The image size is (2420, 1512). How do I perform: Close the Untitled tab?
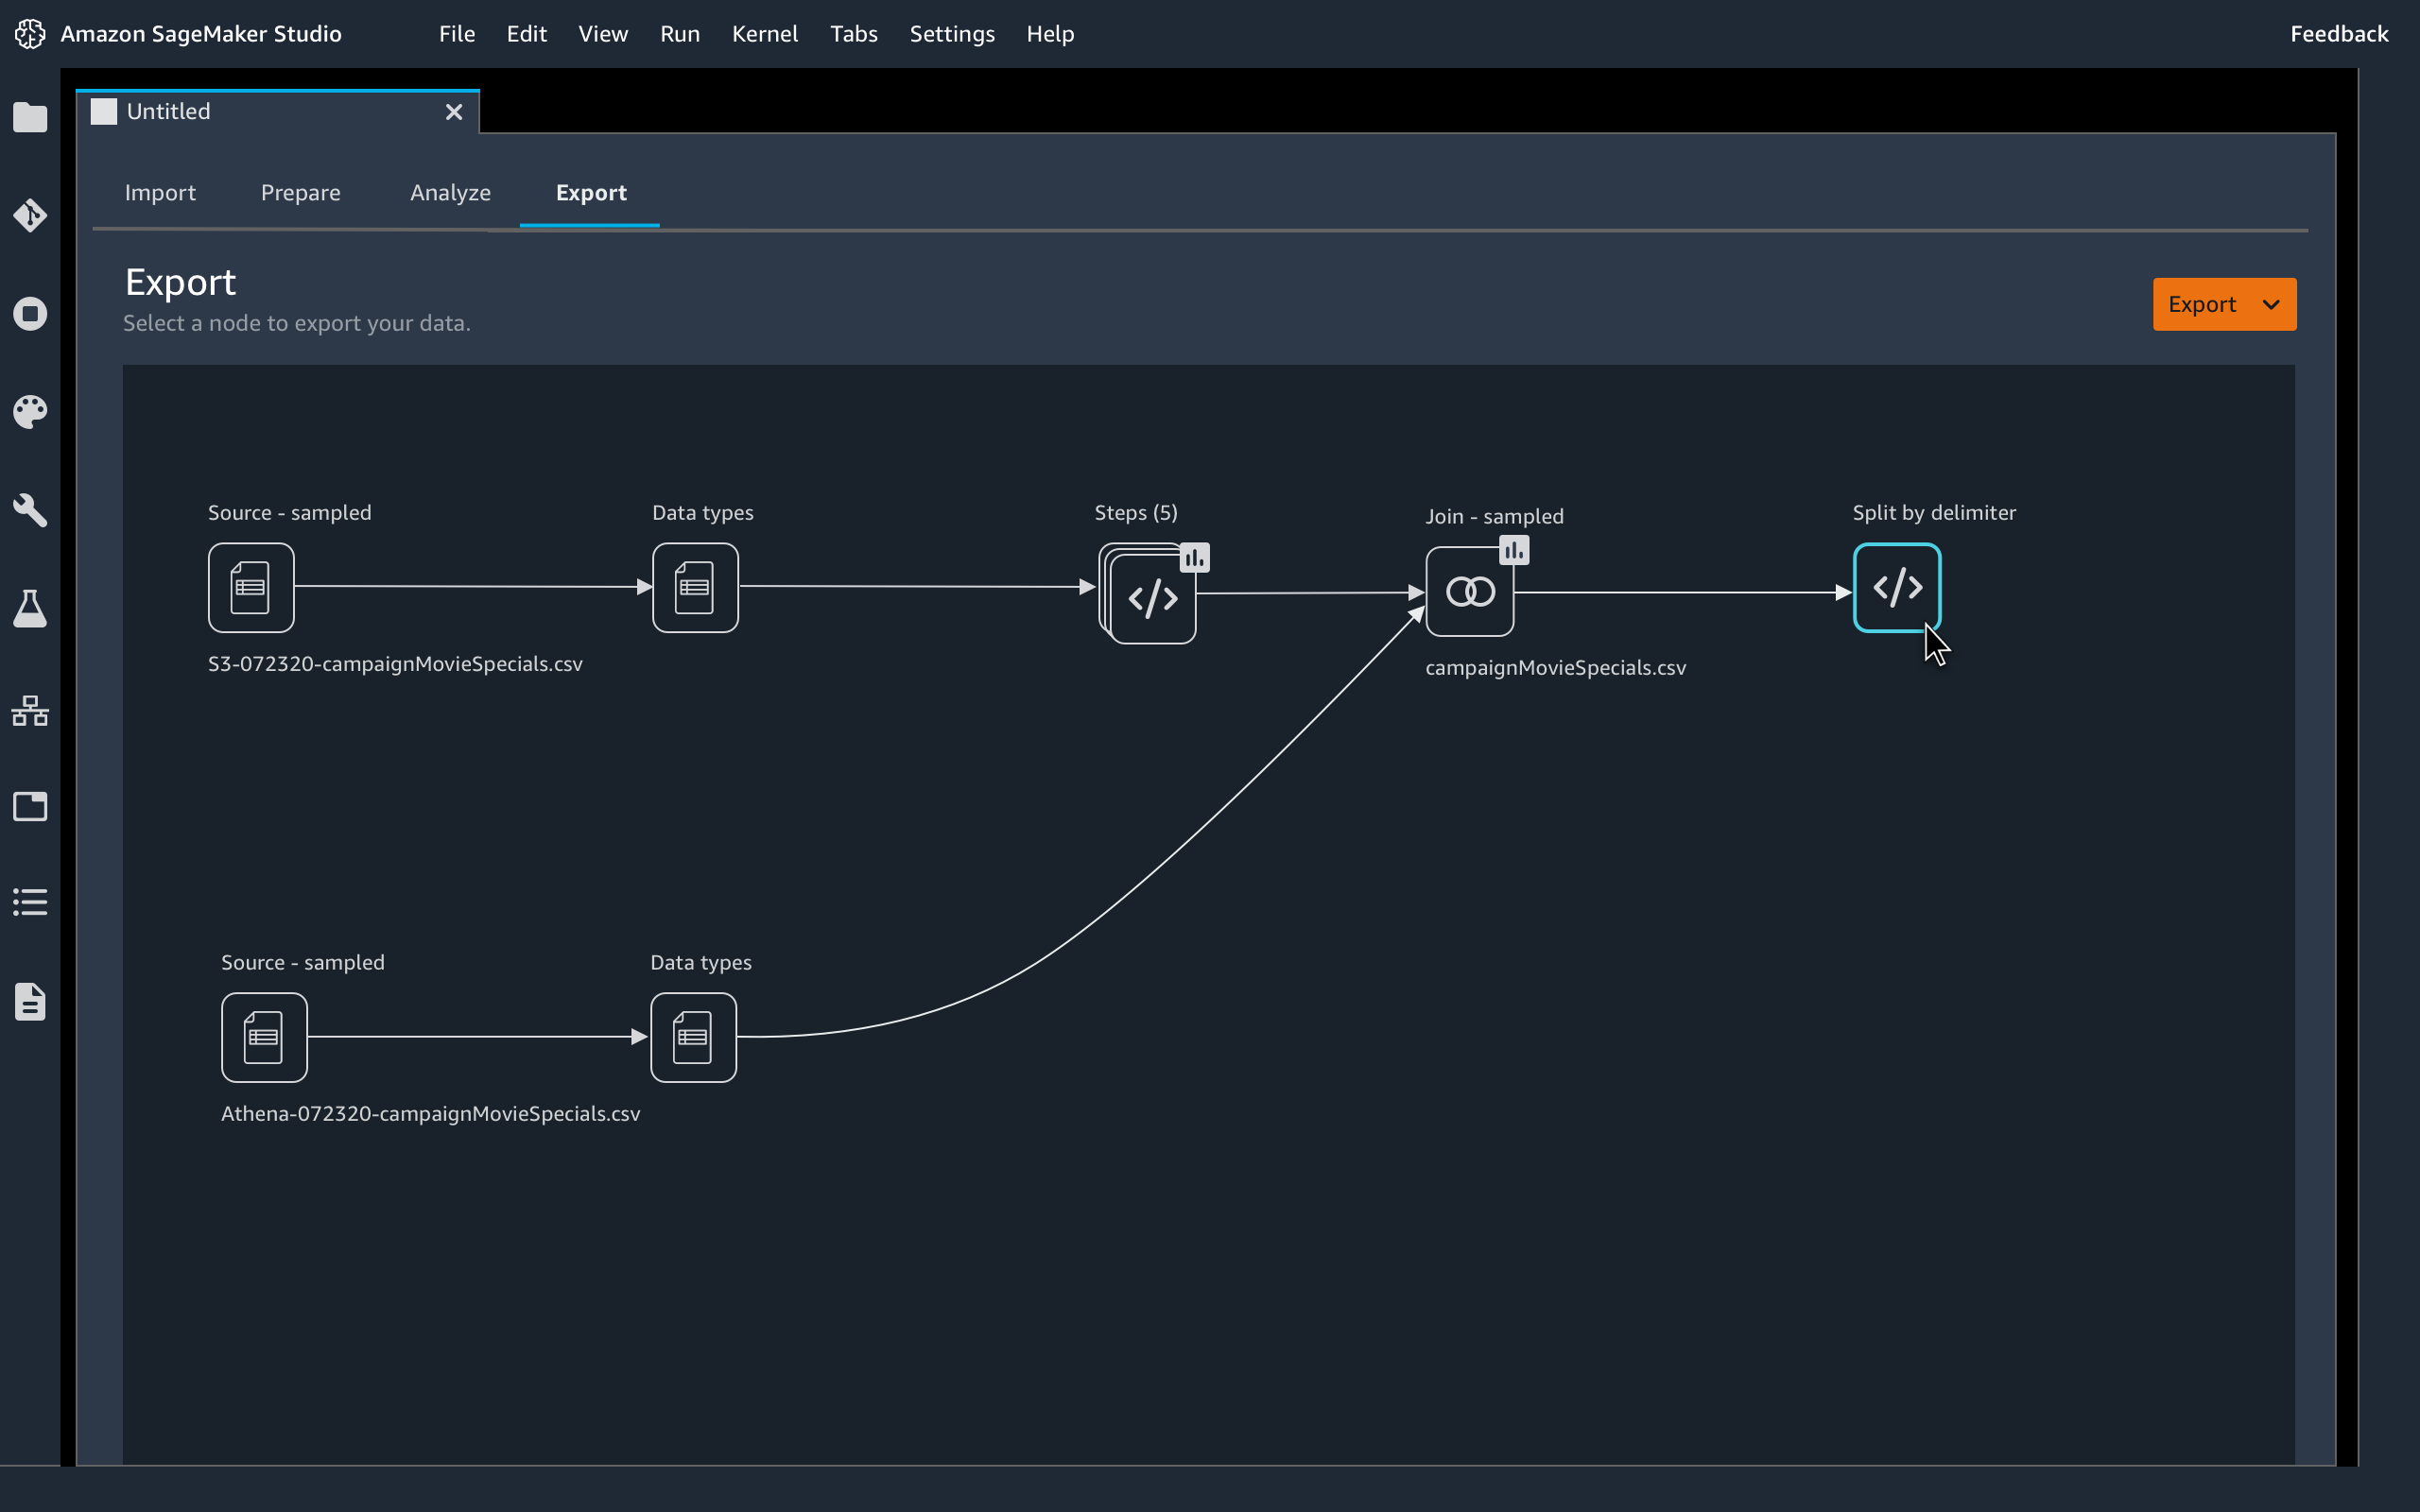454,112
